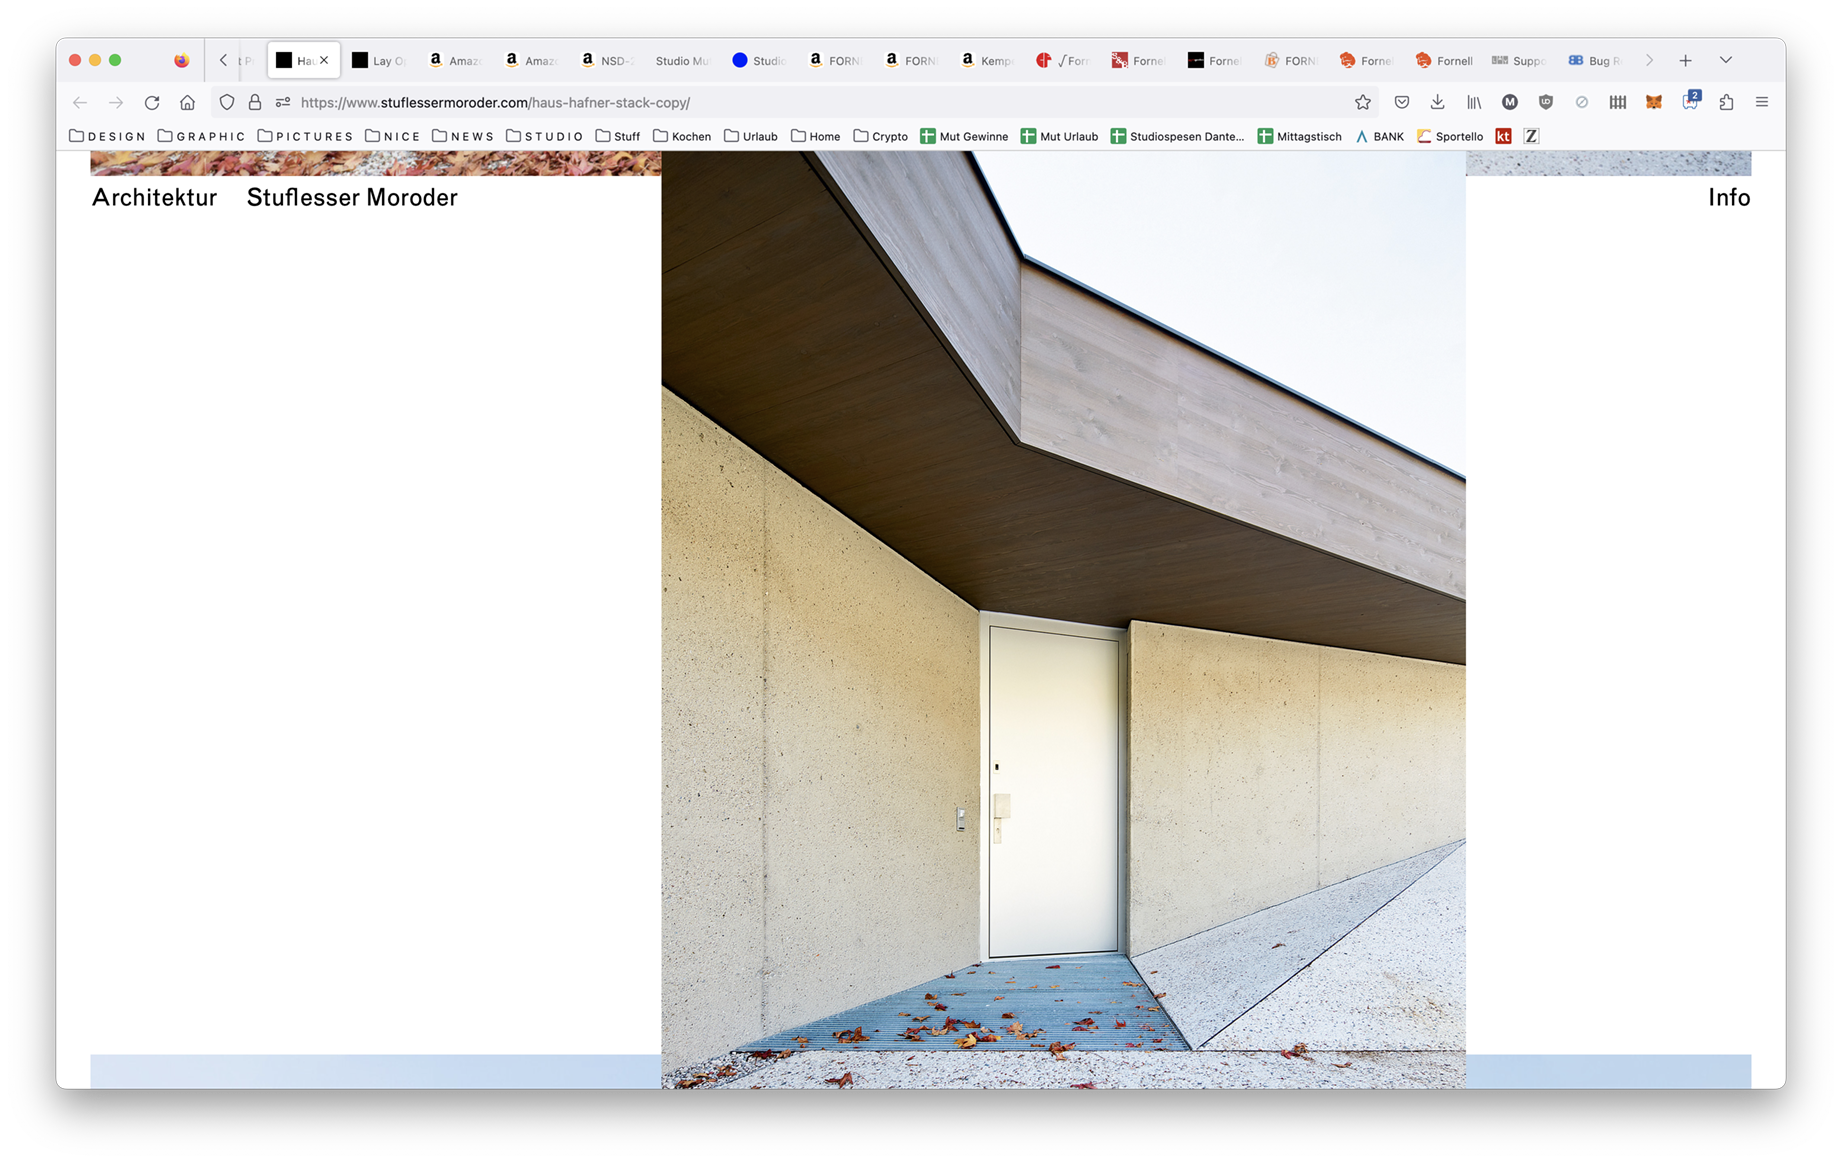Image resolution: width=1842 pixels, height=1163 pixels.
Task: Expand hidden tabs with left scroll arrow
Action: click(x=224, y=60)
